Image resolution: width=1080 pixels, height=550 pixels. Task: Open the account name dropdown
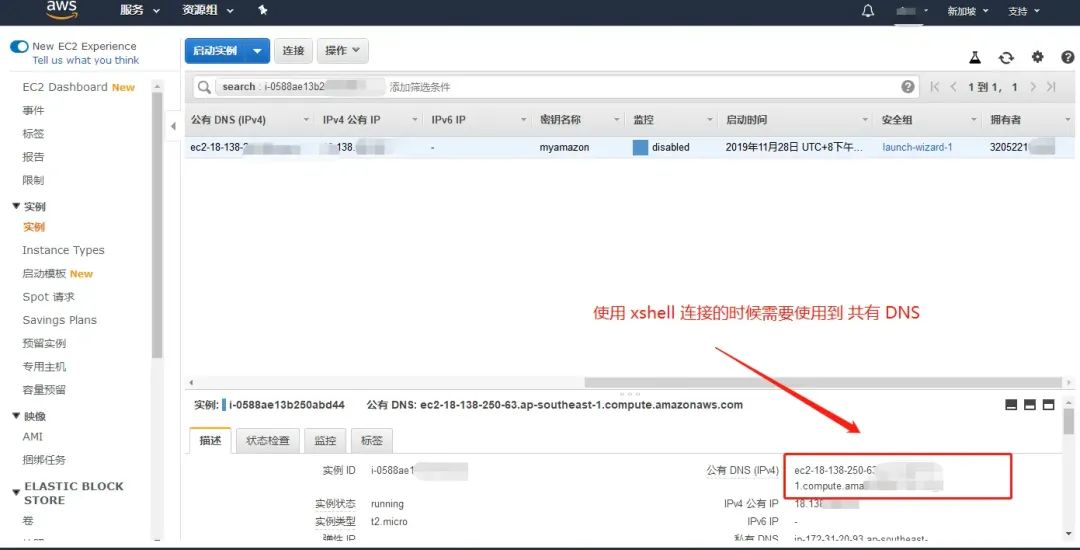pos(912,11)
